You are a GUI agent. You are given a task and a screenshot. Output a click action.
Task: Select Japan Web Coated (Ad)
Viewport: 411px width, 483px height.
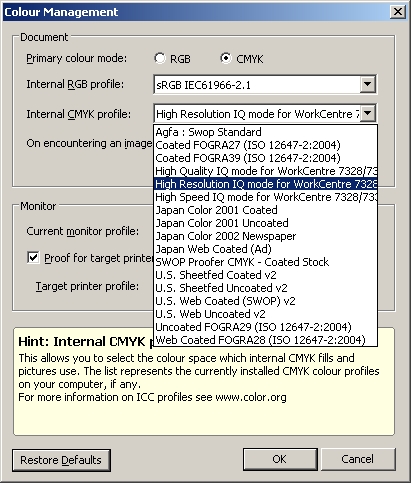pos(265,249)
